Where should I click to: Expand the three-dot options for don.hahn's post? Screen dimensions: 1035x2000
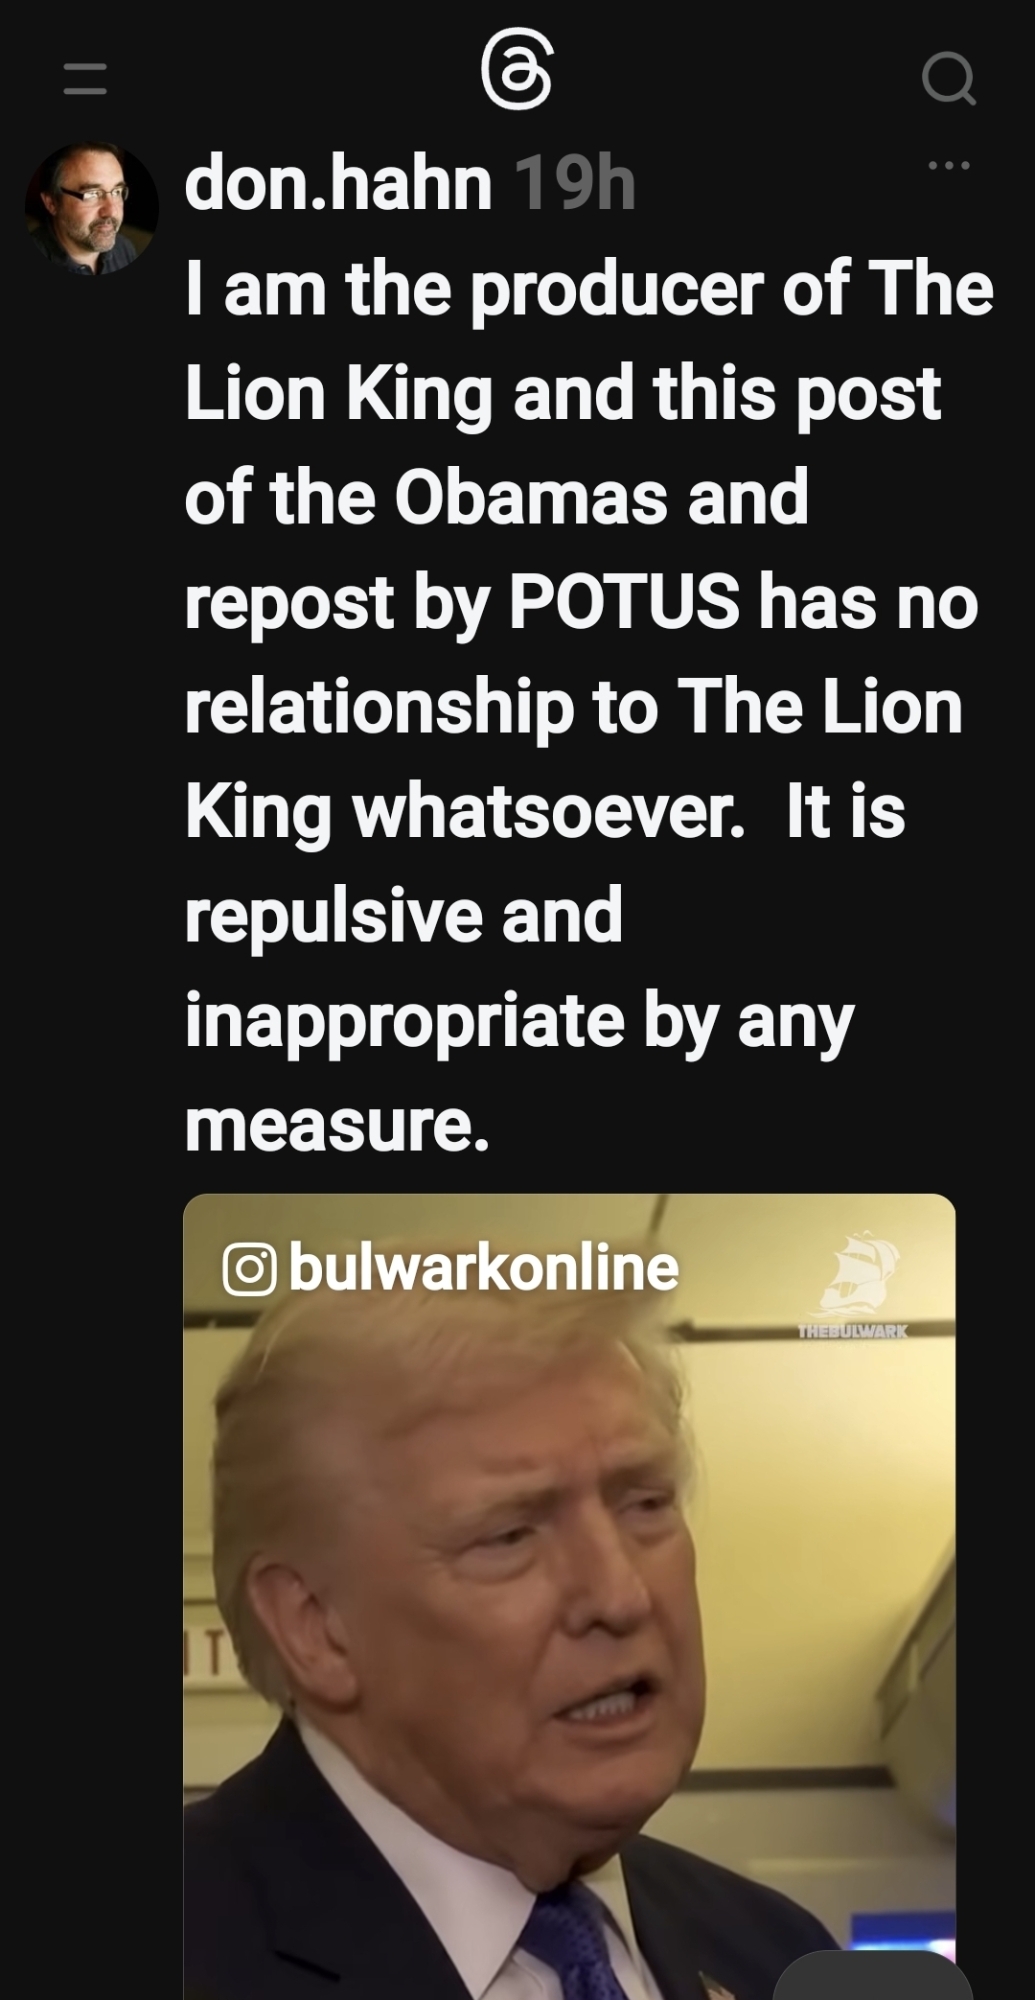click(x=948, y=166)
